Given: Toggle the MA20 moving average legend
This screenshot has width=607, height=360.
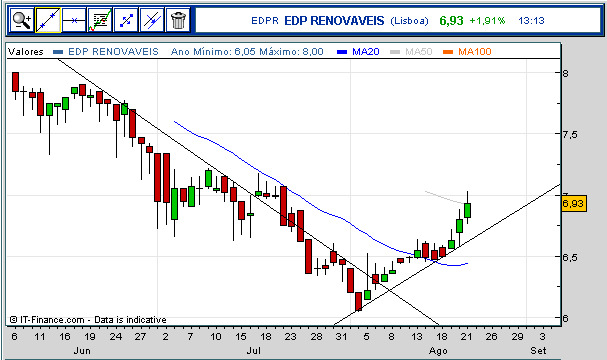Looking at the screenshot, I should [x=365, y=51].
